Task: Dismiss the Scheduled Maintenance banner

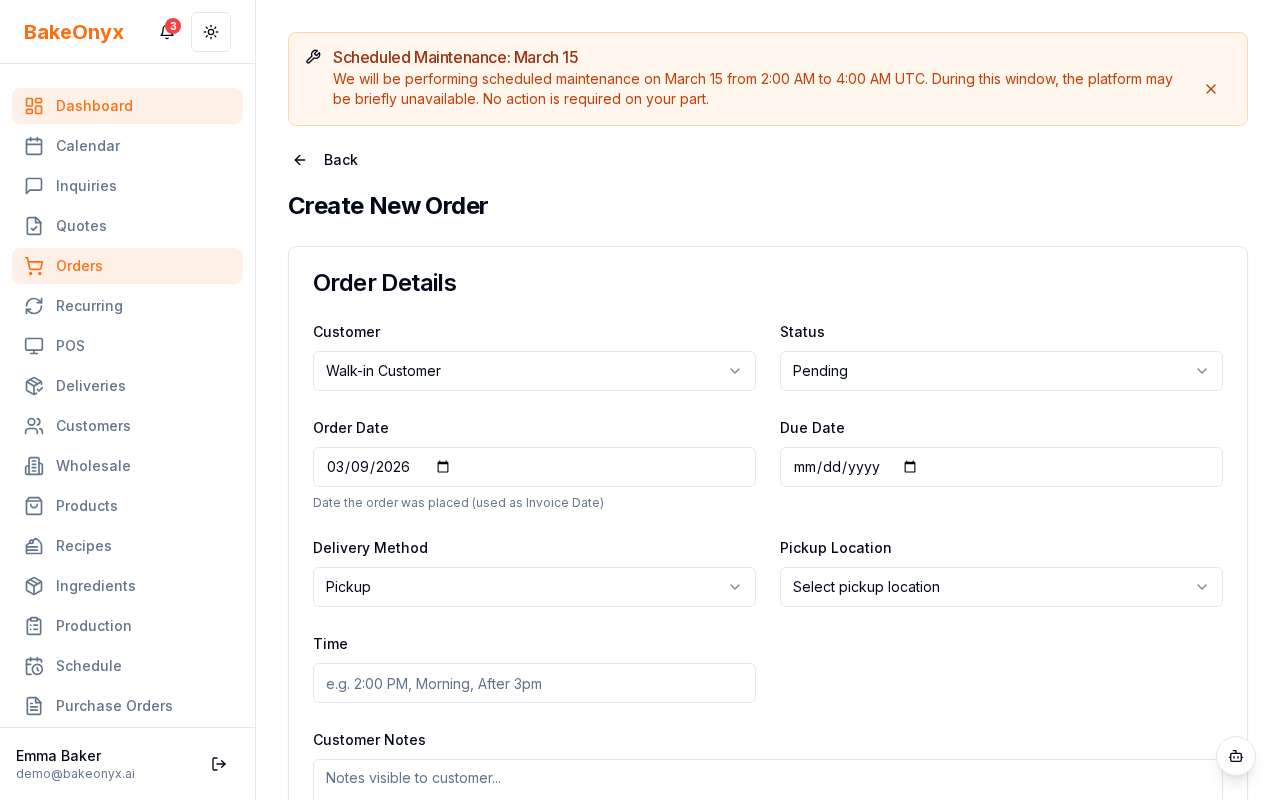Action: click(1211, 89)
